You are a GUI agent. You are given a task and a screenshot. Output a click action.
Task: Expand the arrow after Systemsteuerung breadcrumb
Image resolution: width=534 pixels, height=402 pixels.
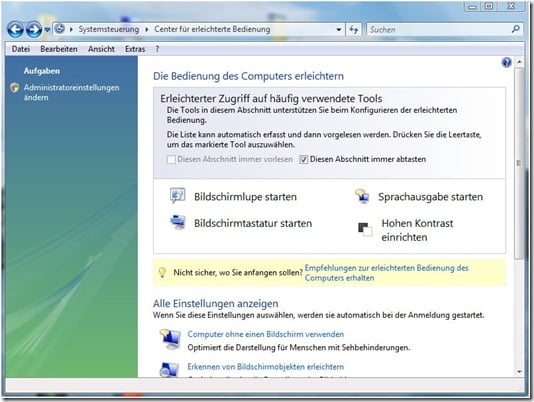click(147, 30)
